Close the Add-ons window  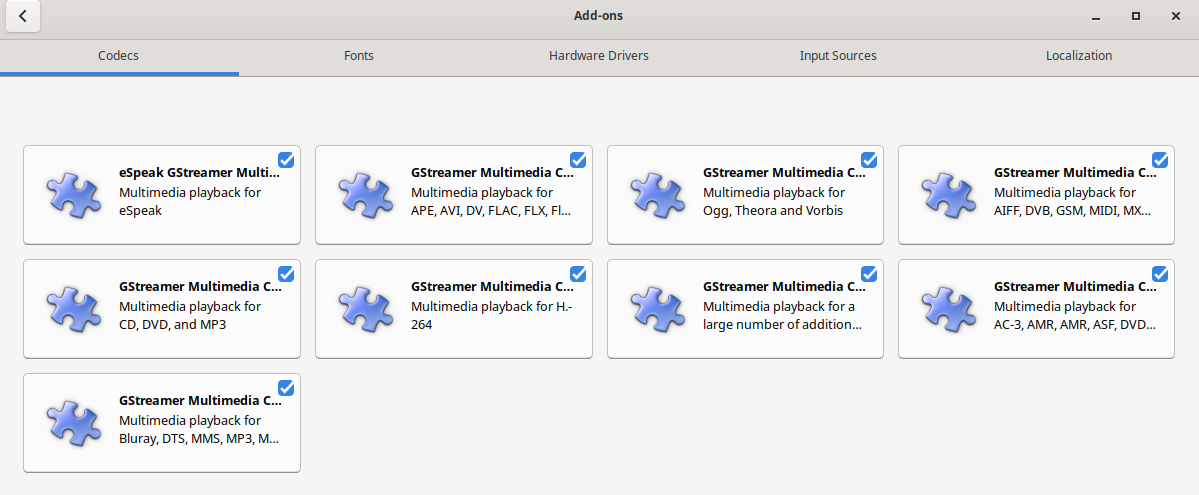1176,16
